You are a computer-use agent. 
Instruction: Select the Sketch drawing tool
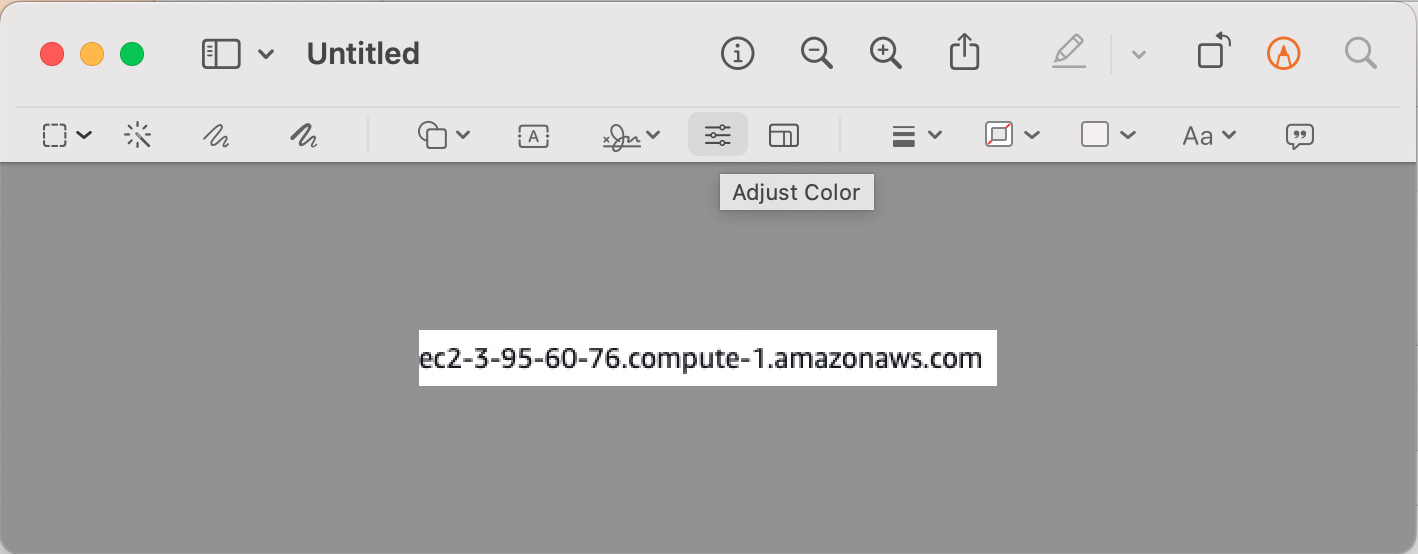[x=215, y=135]
